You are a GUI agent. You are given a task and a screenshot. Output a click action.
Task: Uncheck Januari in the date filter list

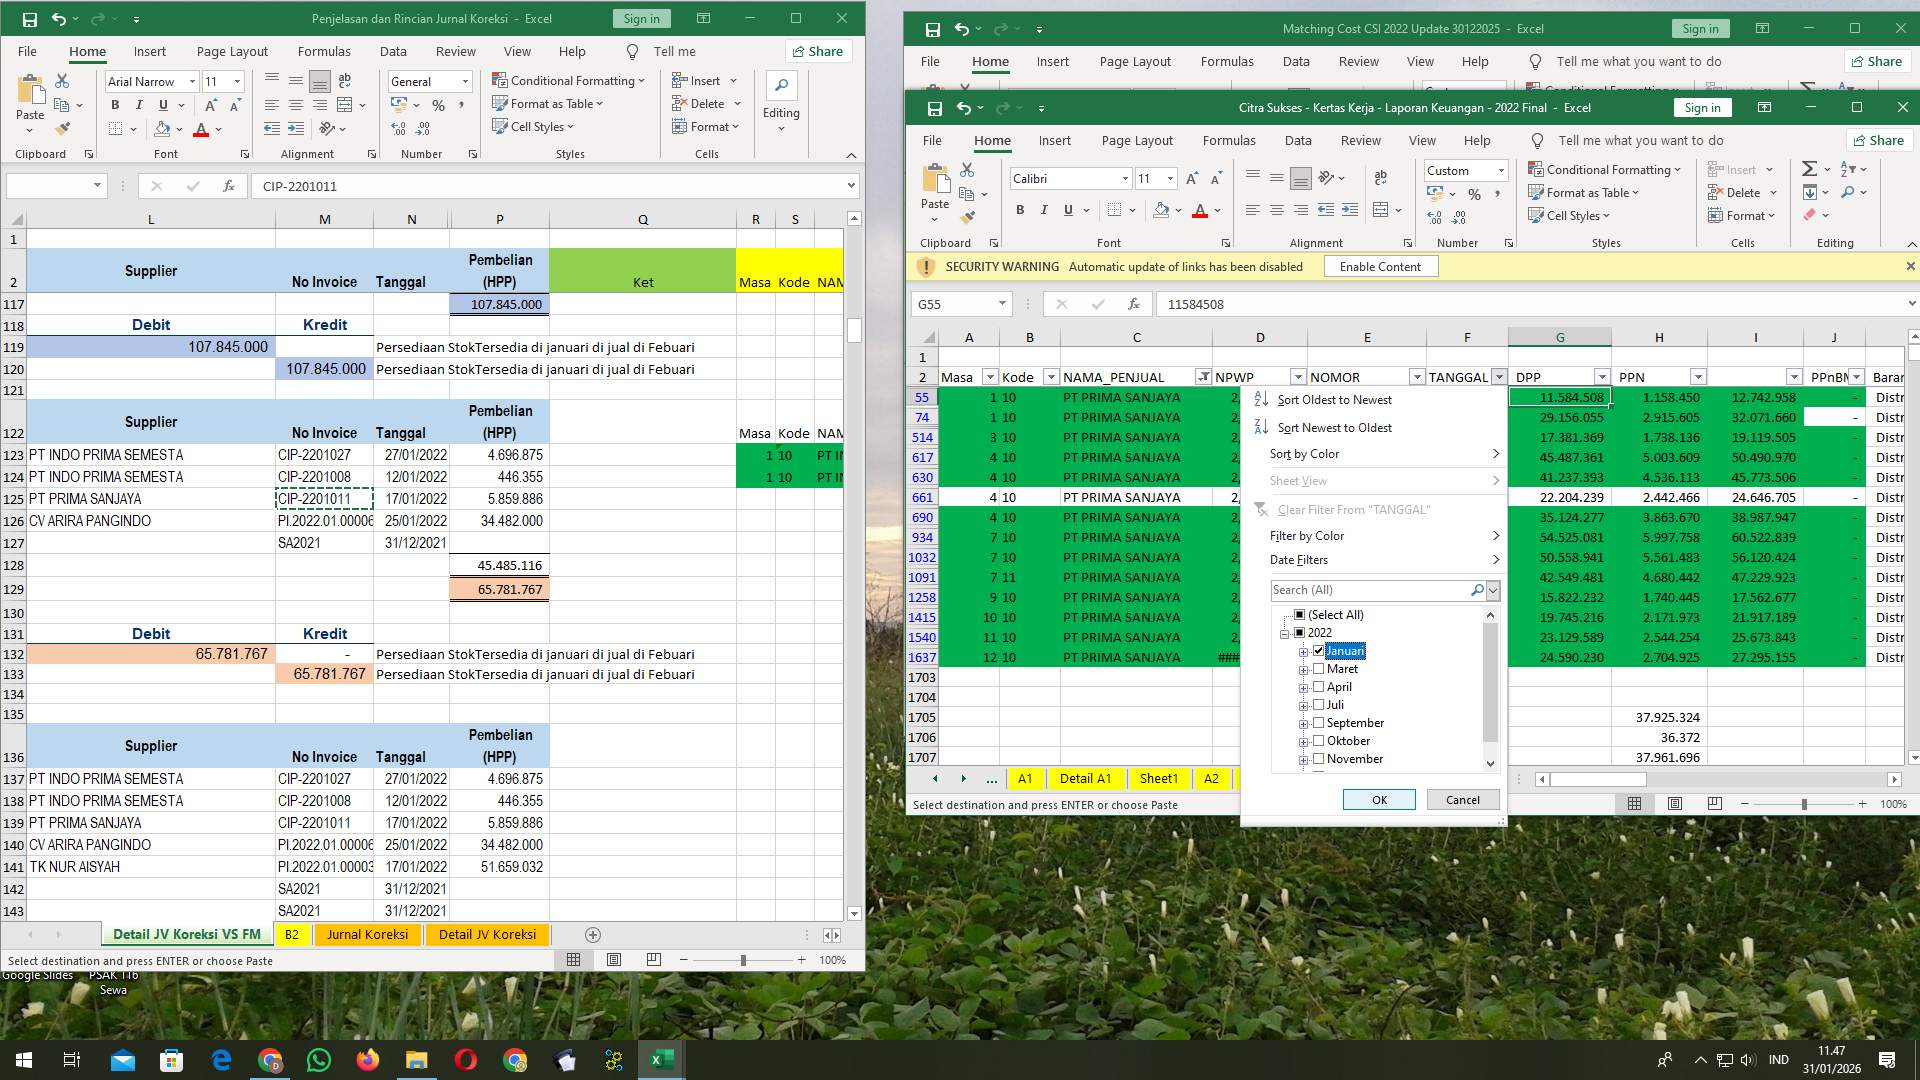click(1319, 650)
